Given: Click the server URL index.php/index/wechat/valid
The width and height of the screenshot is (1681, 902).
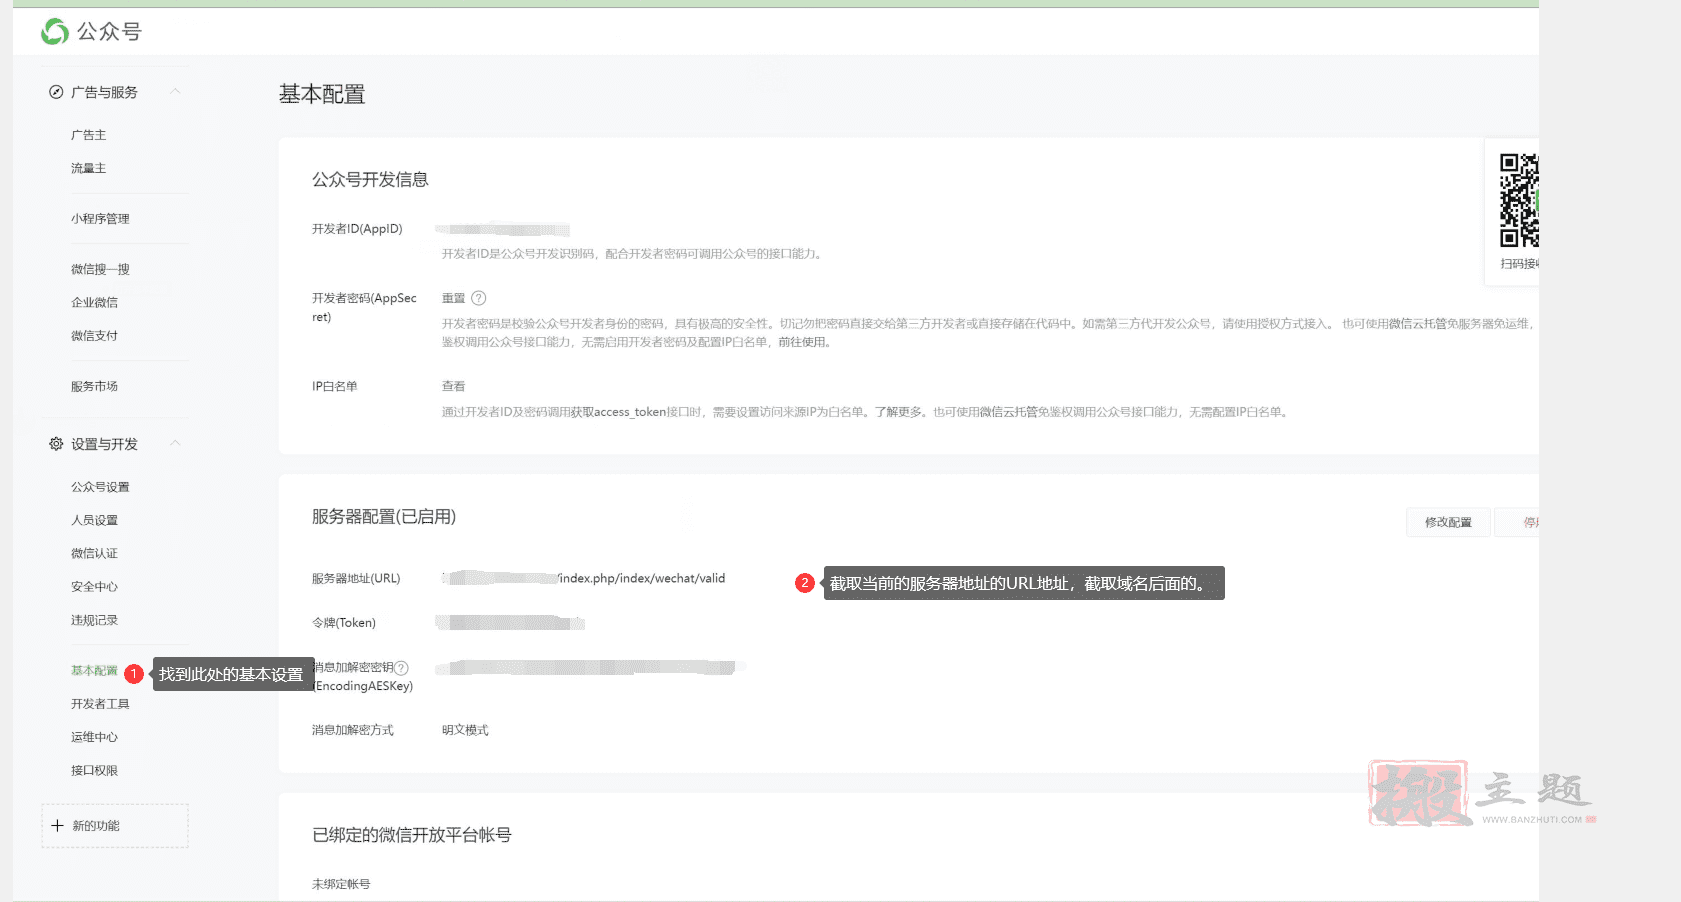Looking at the screenshot, I should click(x=641, y=578).
